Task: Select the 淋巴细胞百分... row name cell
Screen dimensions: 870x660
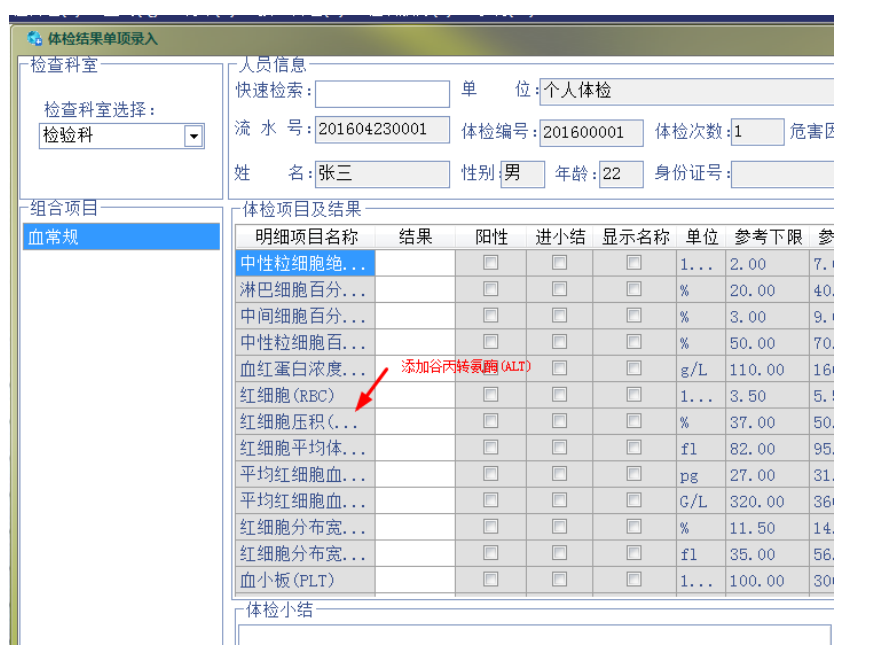Action: pyautogui.click(x=306, y=289)
